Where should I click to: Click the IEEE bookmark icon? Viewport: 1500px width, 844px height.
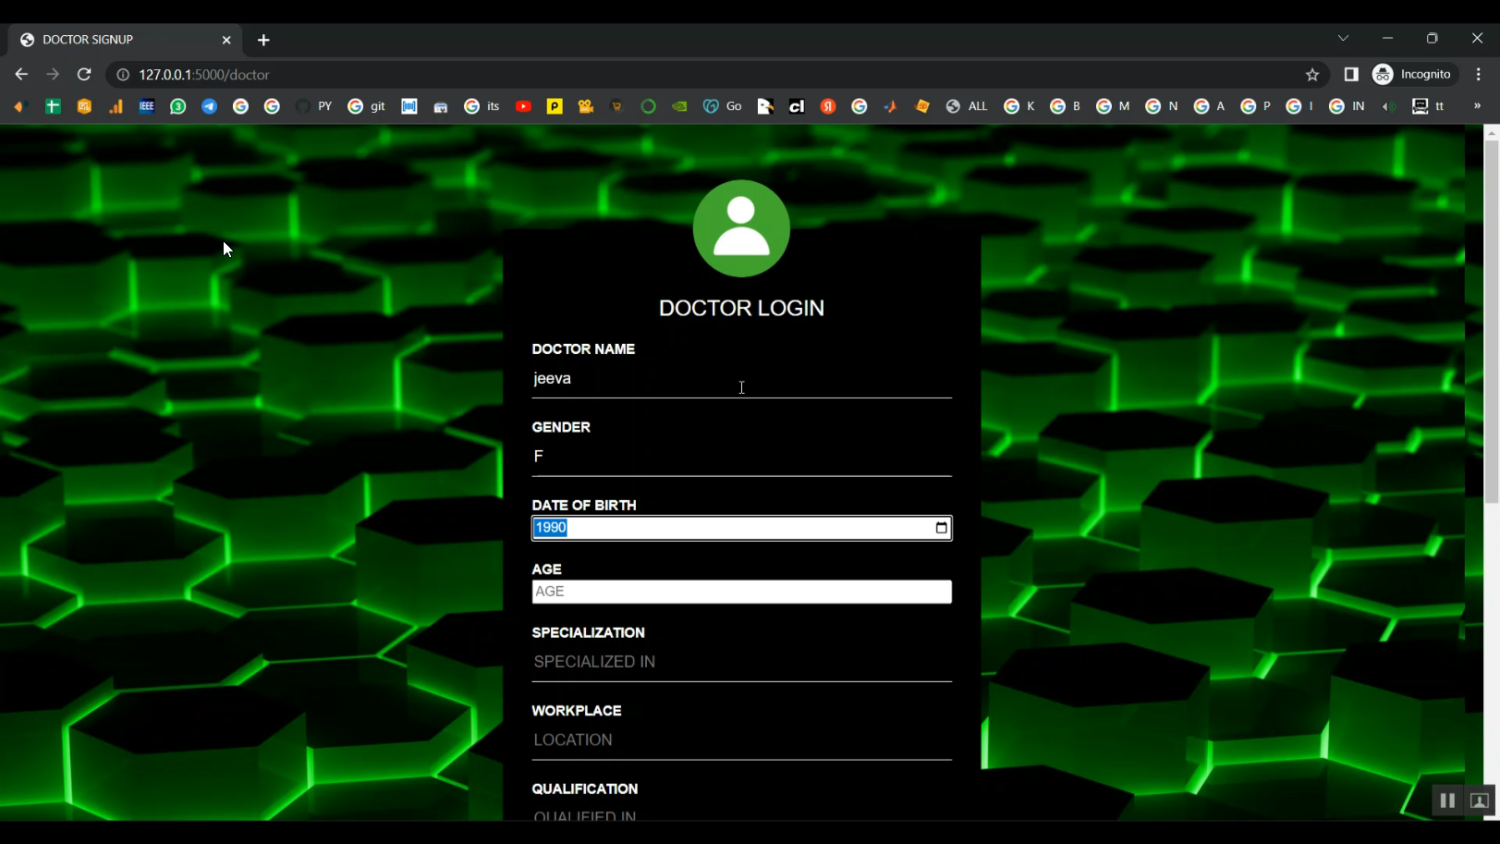click(146, 106)
